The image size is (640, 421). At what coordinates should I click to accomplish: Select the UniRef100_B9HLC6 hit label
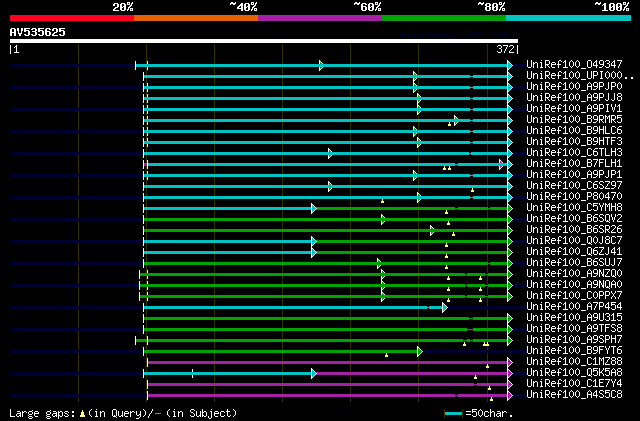click(574, 130)
